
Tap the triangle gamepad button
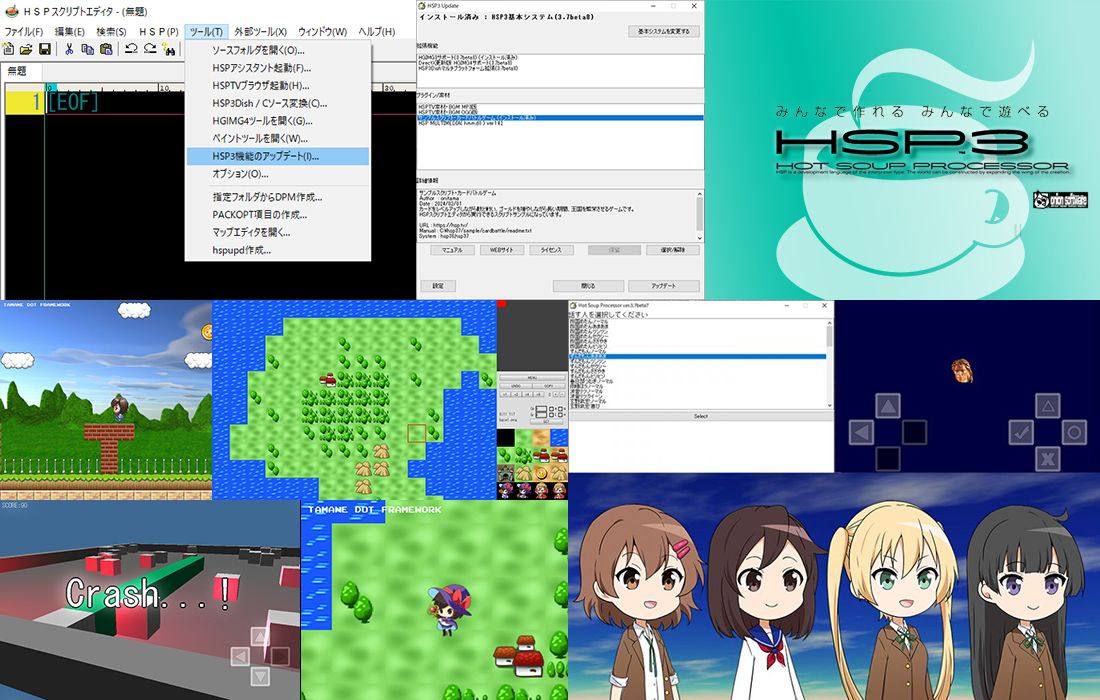click(1047, 406)
